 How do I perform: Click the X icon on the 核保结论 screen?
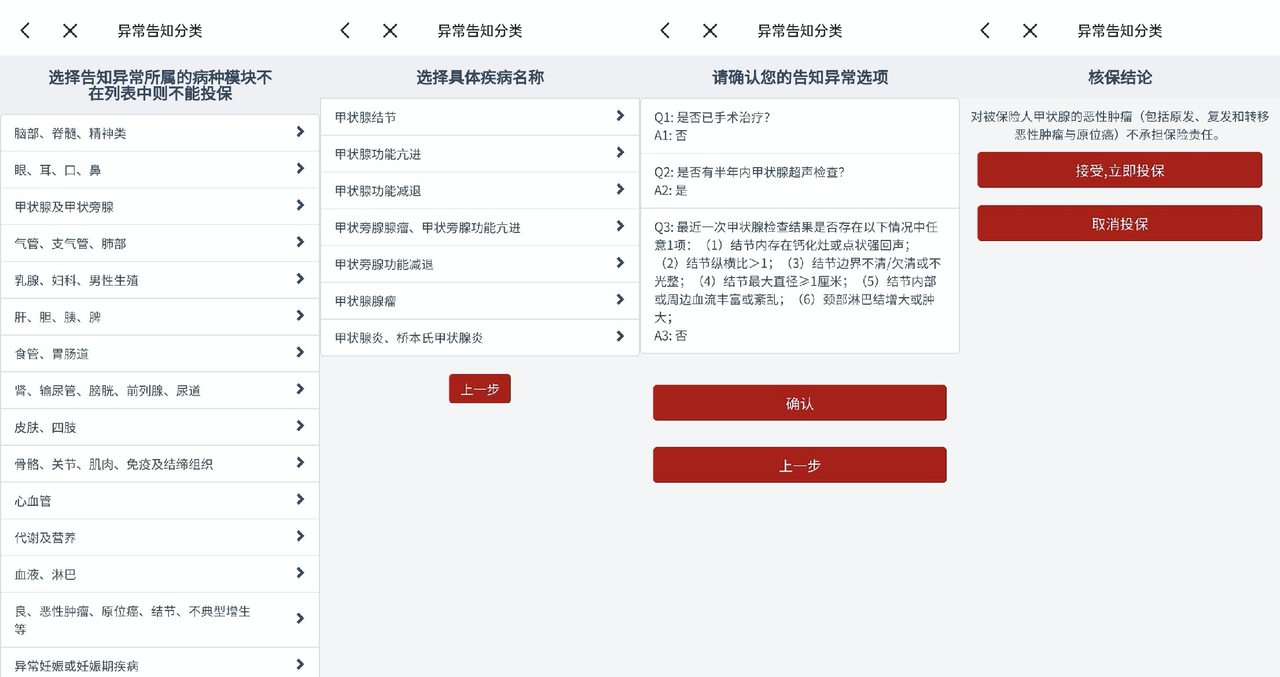pyautogui.click(x=1030, y=31)
